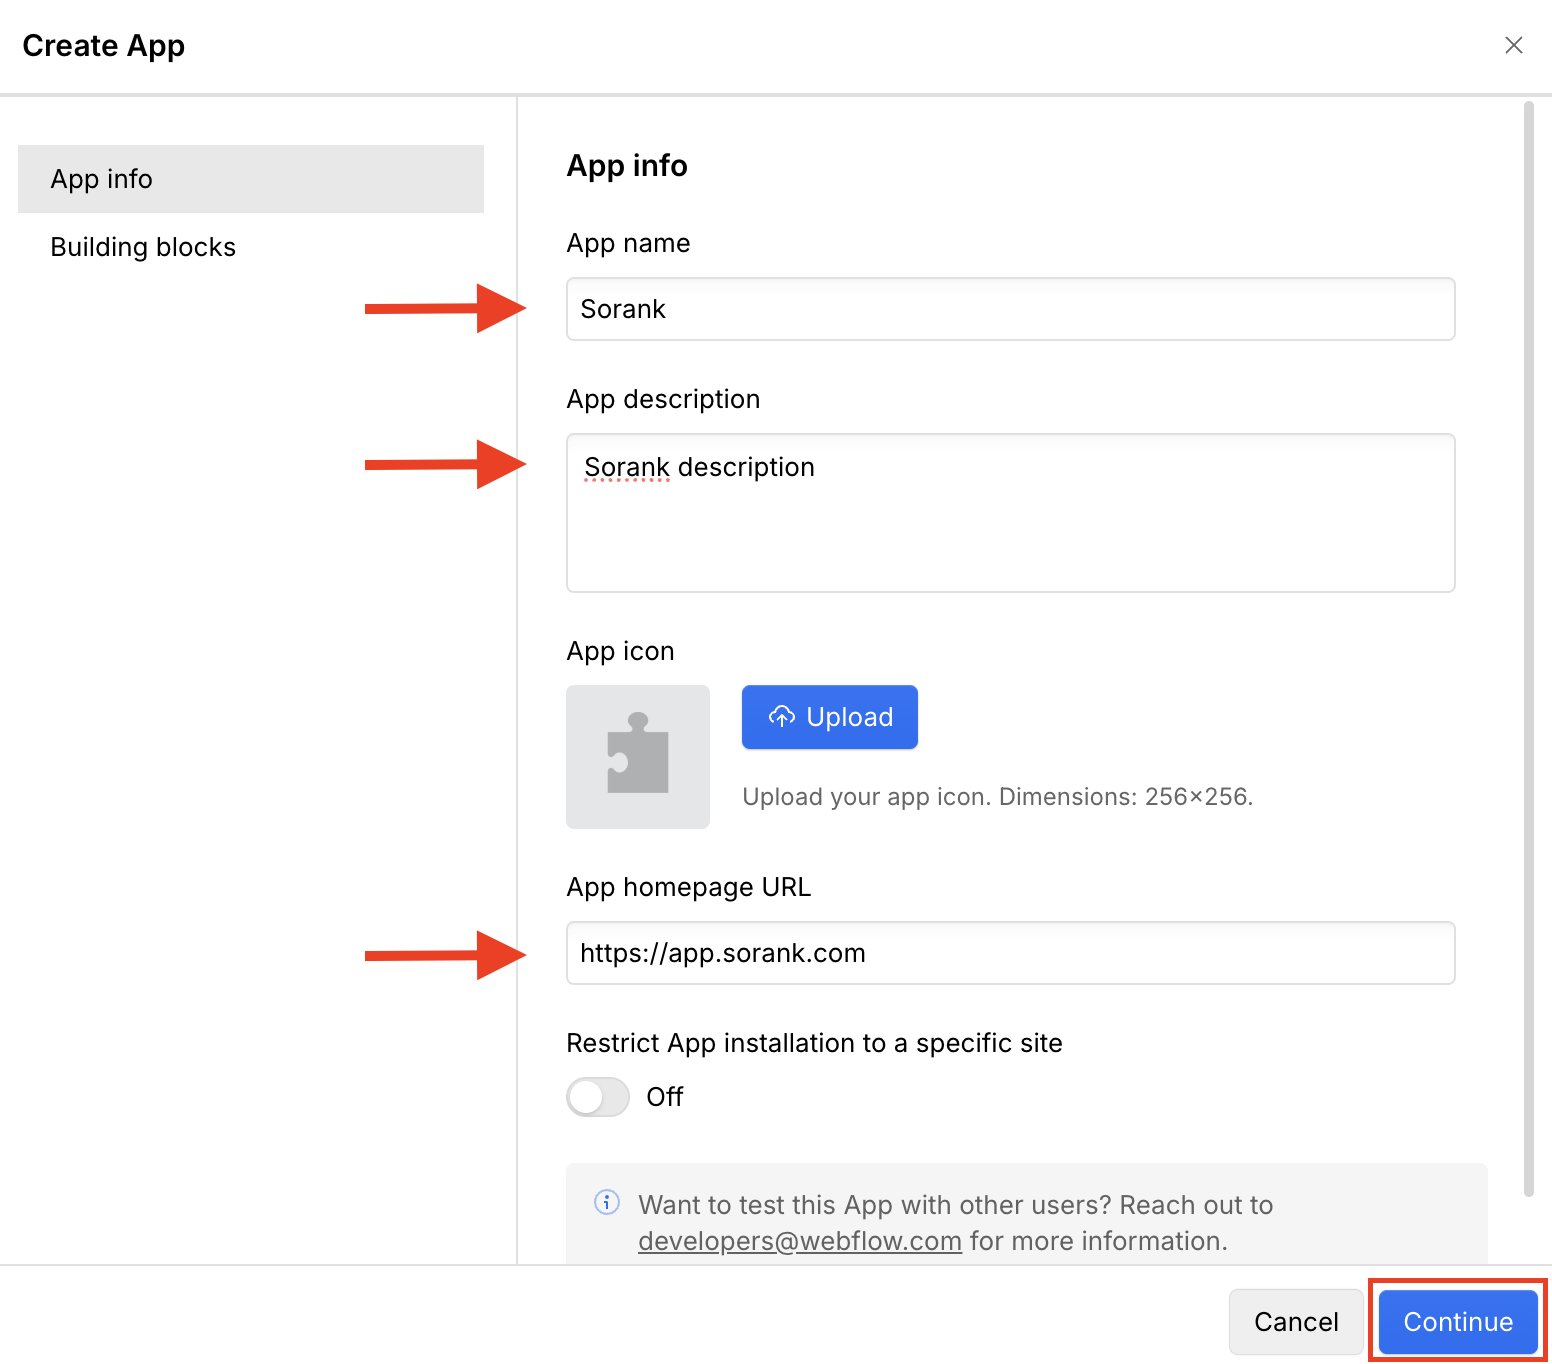Cancel the app creation

click(x=1296, y=1322)
